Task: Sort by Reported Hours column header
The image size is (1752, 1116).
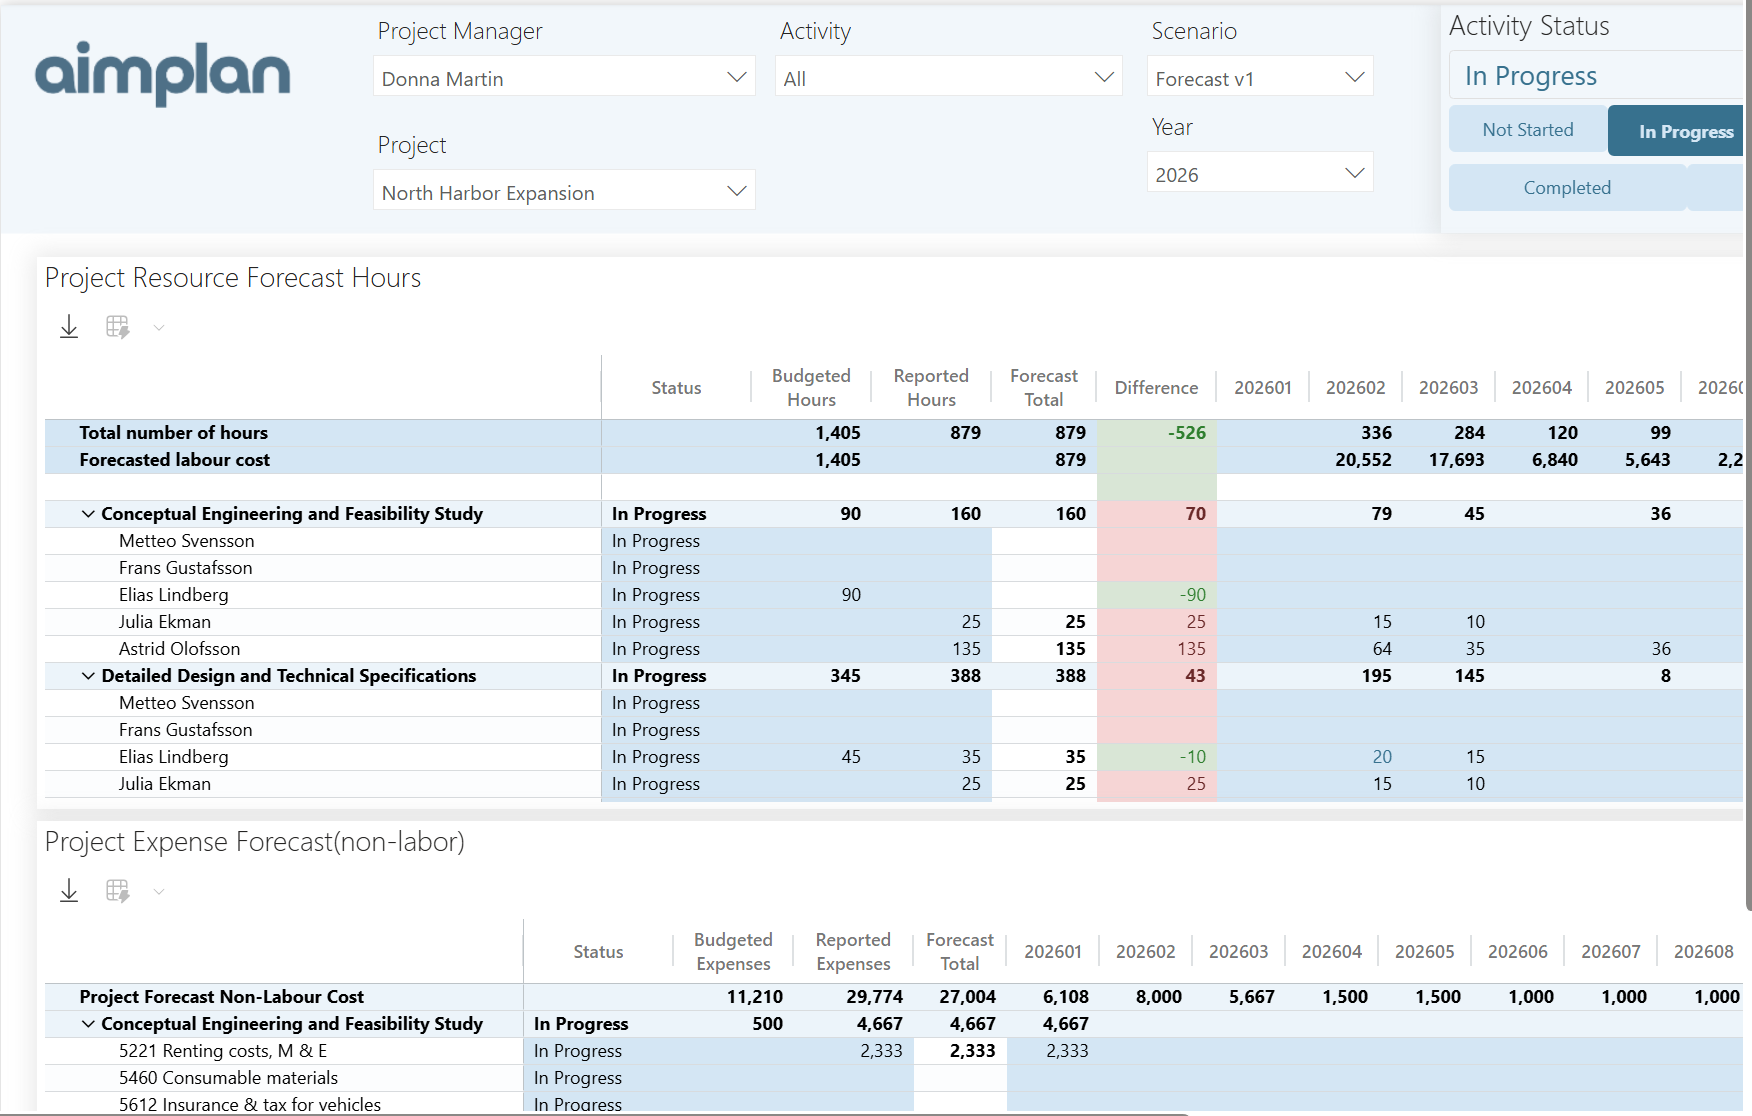Action: [x=931, y=388]
